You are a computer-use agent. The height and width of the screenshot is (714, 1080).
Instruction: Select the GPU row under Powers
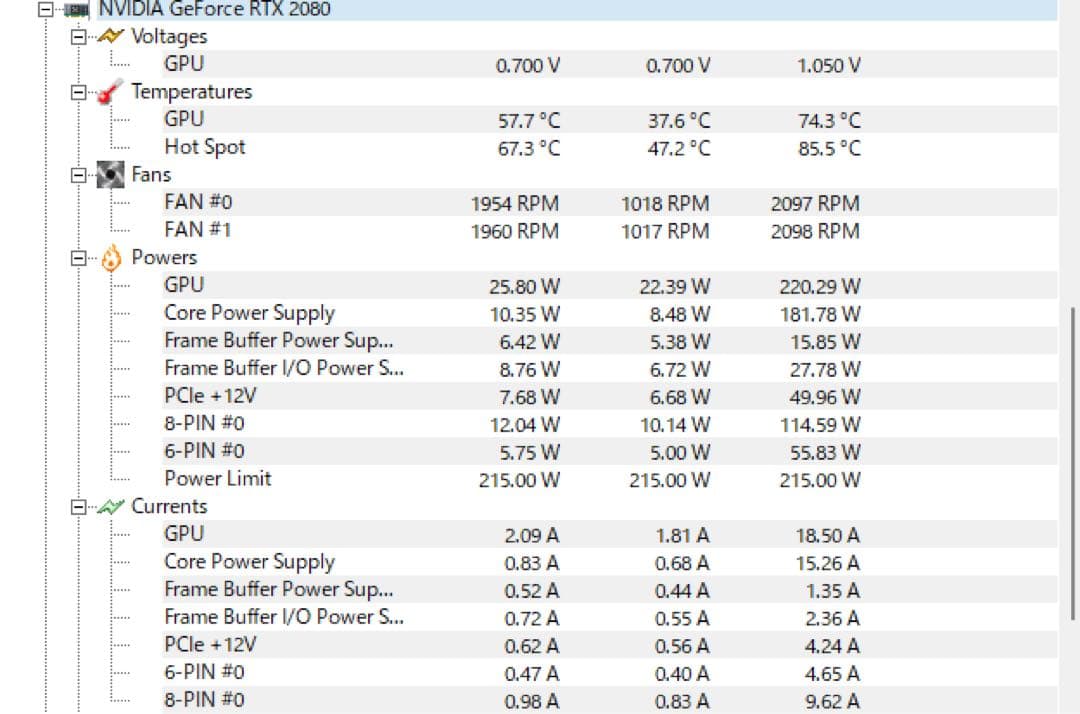[610, 285]
